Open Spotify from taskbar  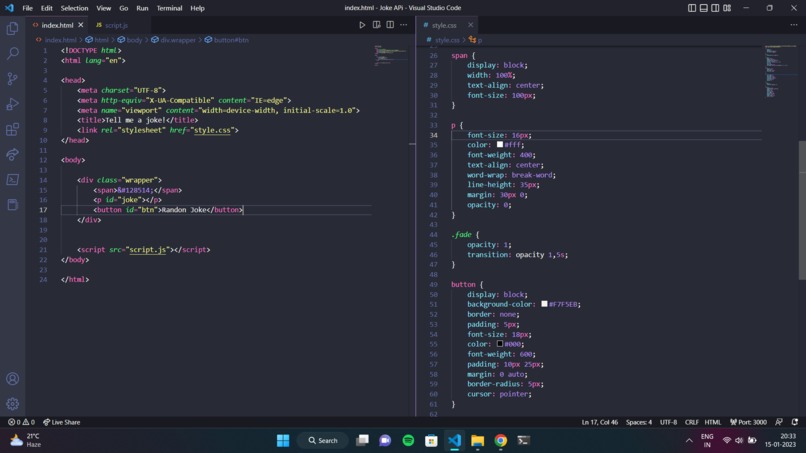(408, 441)
